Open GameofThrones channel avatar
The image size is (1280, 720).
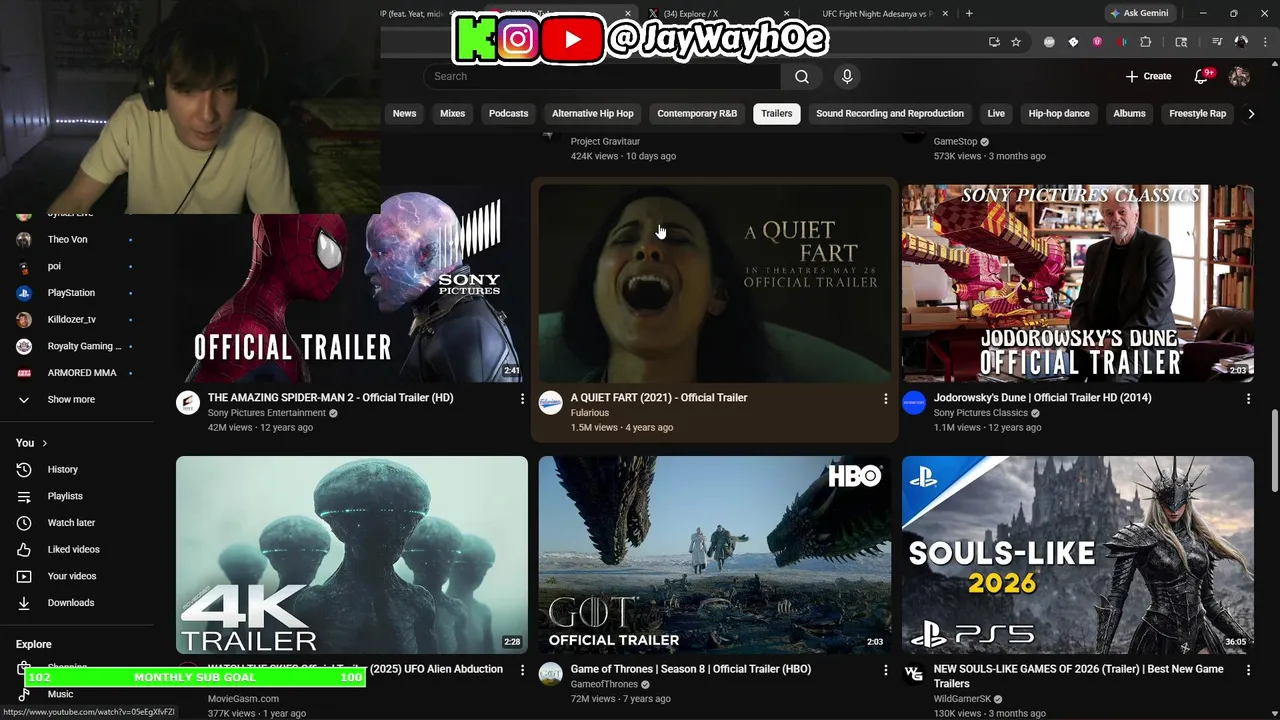pos(551,674)
